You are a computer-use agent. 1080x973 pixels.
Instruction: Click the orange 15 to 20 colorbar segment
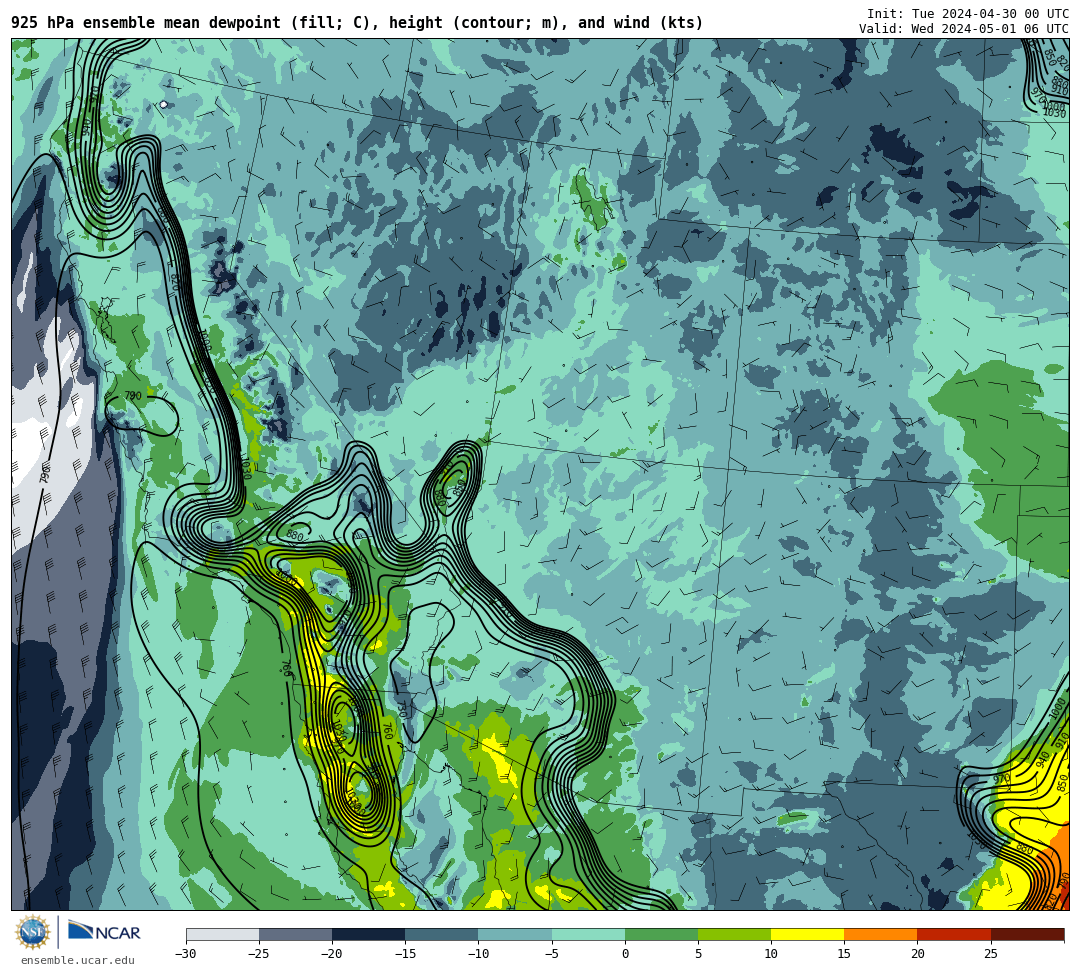pos(880,934)
